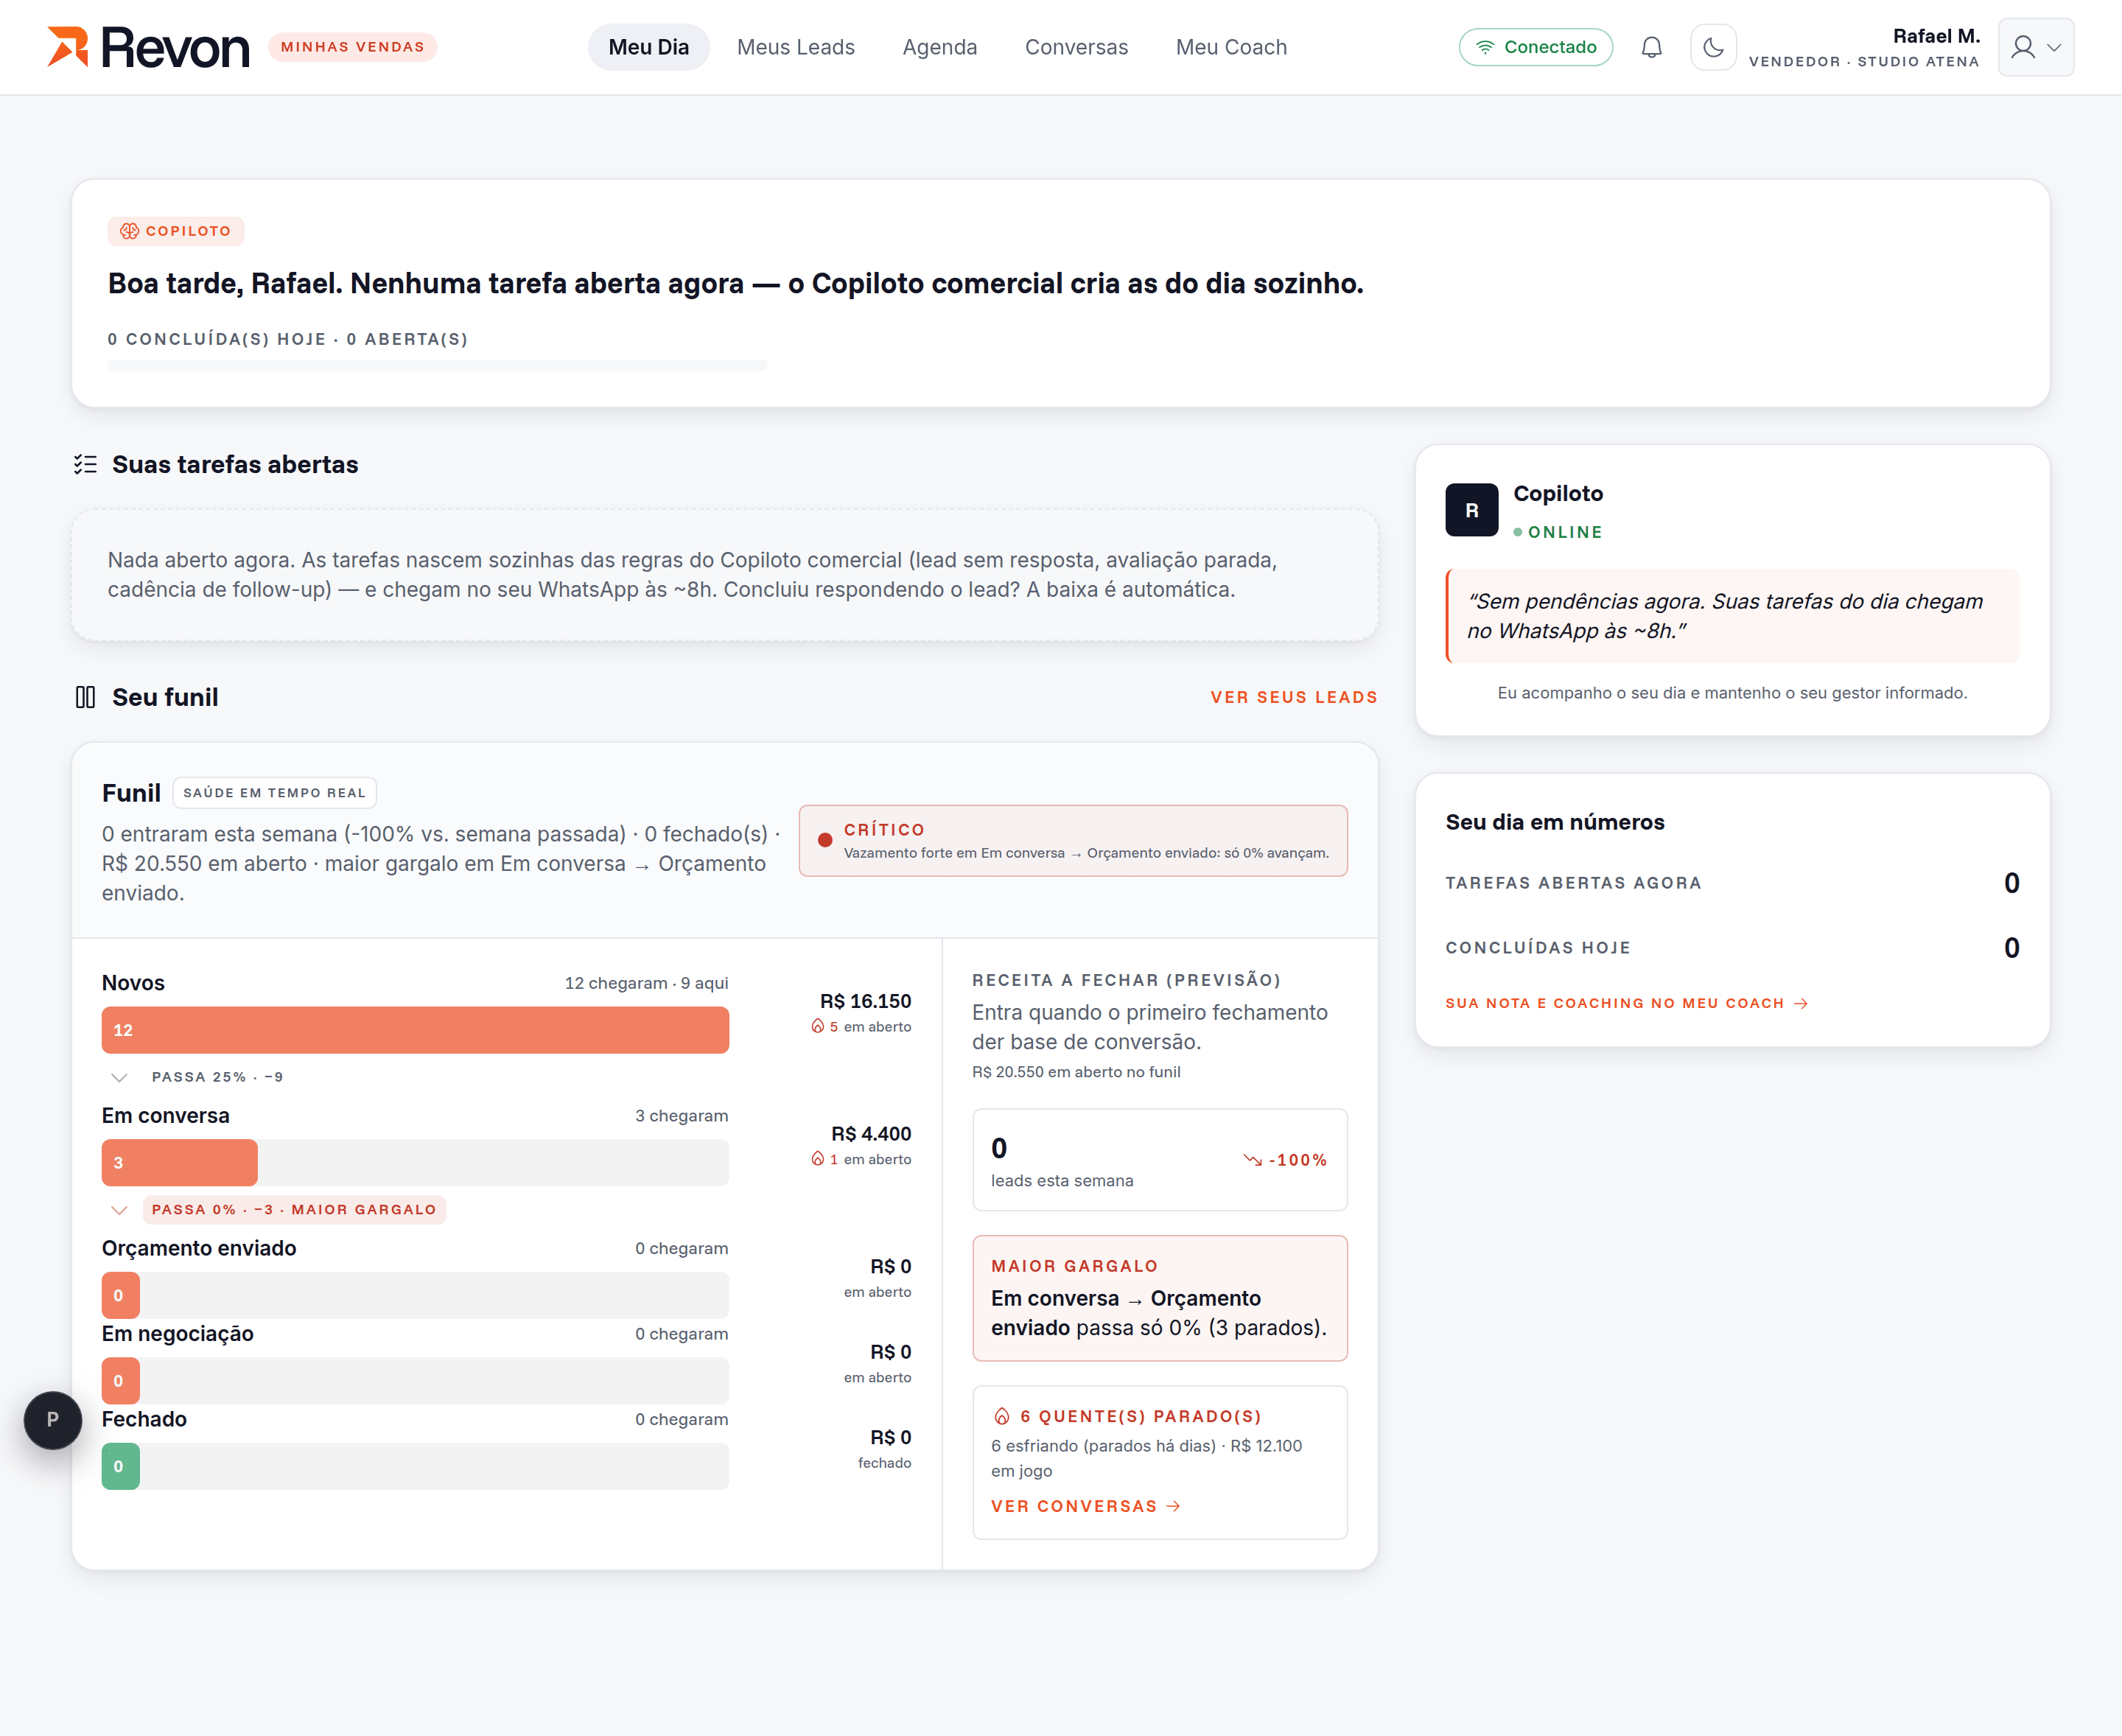Click the floating P avatar button
This screenshot has height=1736, width=2122.
[x=53, y=1420]
